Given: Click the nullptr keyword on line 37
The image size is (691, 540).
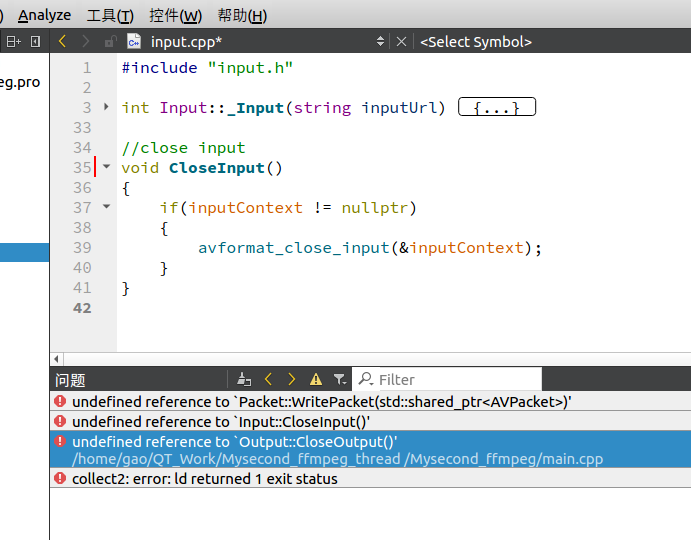Looking at the screenshot, I should pyautogui.click(x=375, y=208).
